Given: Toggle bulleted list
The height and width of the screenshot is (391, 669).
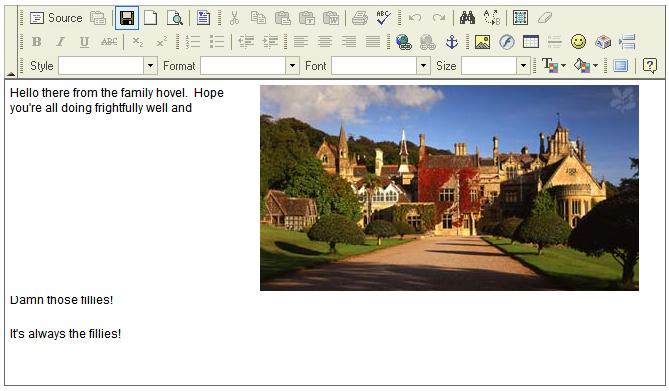Looking at the screenshot, I should [x=217, y=42].
